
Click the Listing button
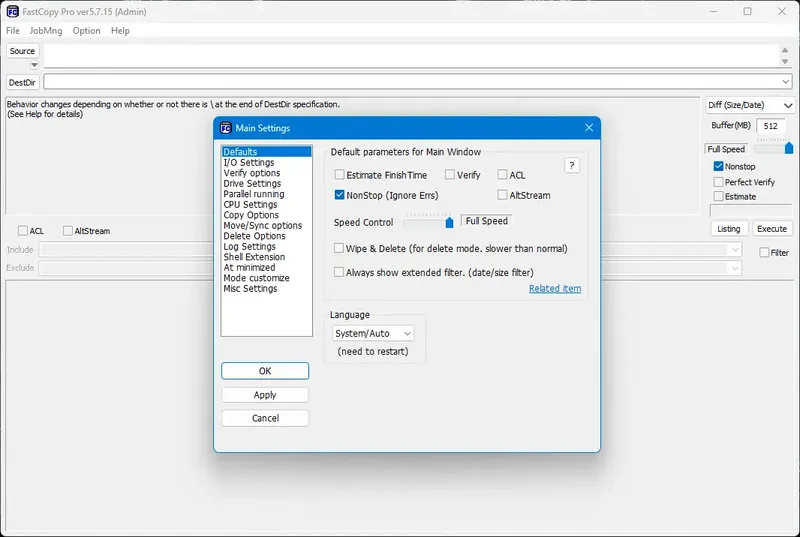click(x=729, y=229)
